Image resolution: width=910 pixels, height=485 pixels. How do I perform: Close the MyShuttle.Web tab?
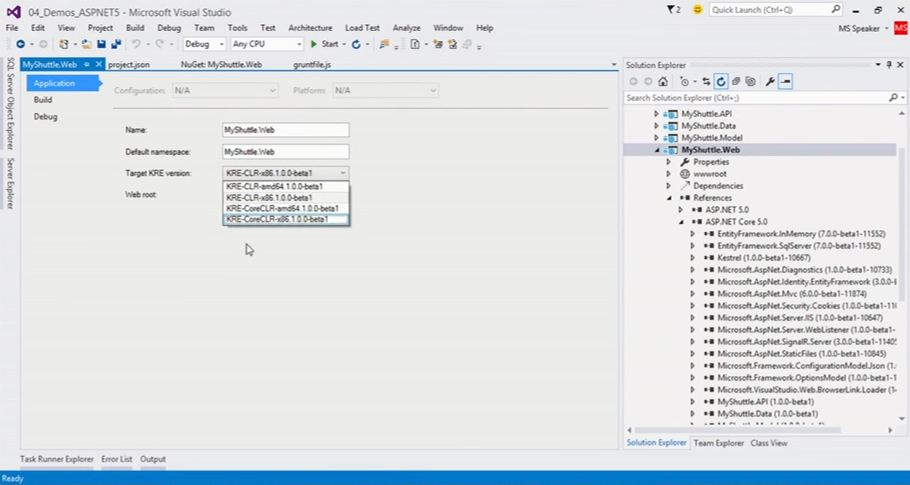click(99, 64)
